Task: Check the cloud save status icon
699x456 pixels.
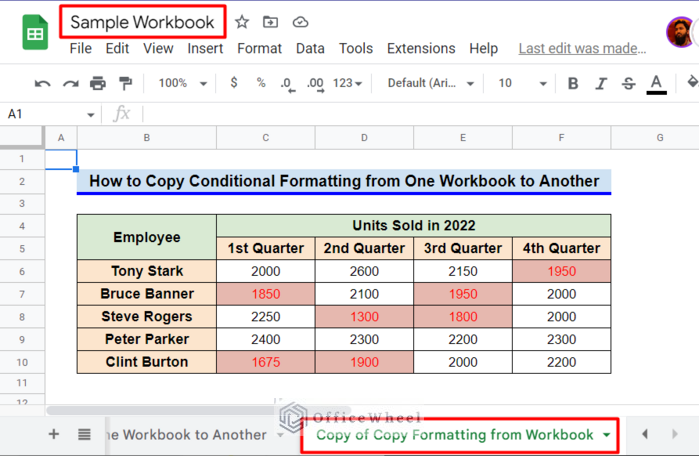Action: click(300, 22)
